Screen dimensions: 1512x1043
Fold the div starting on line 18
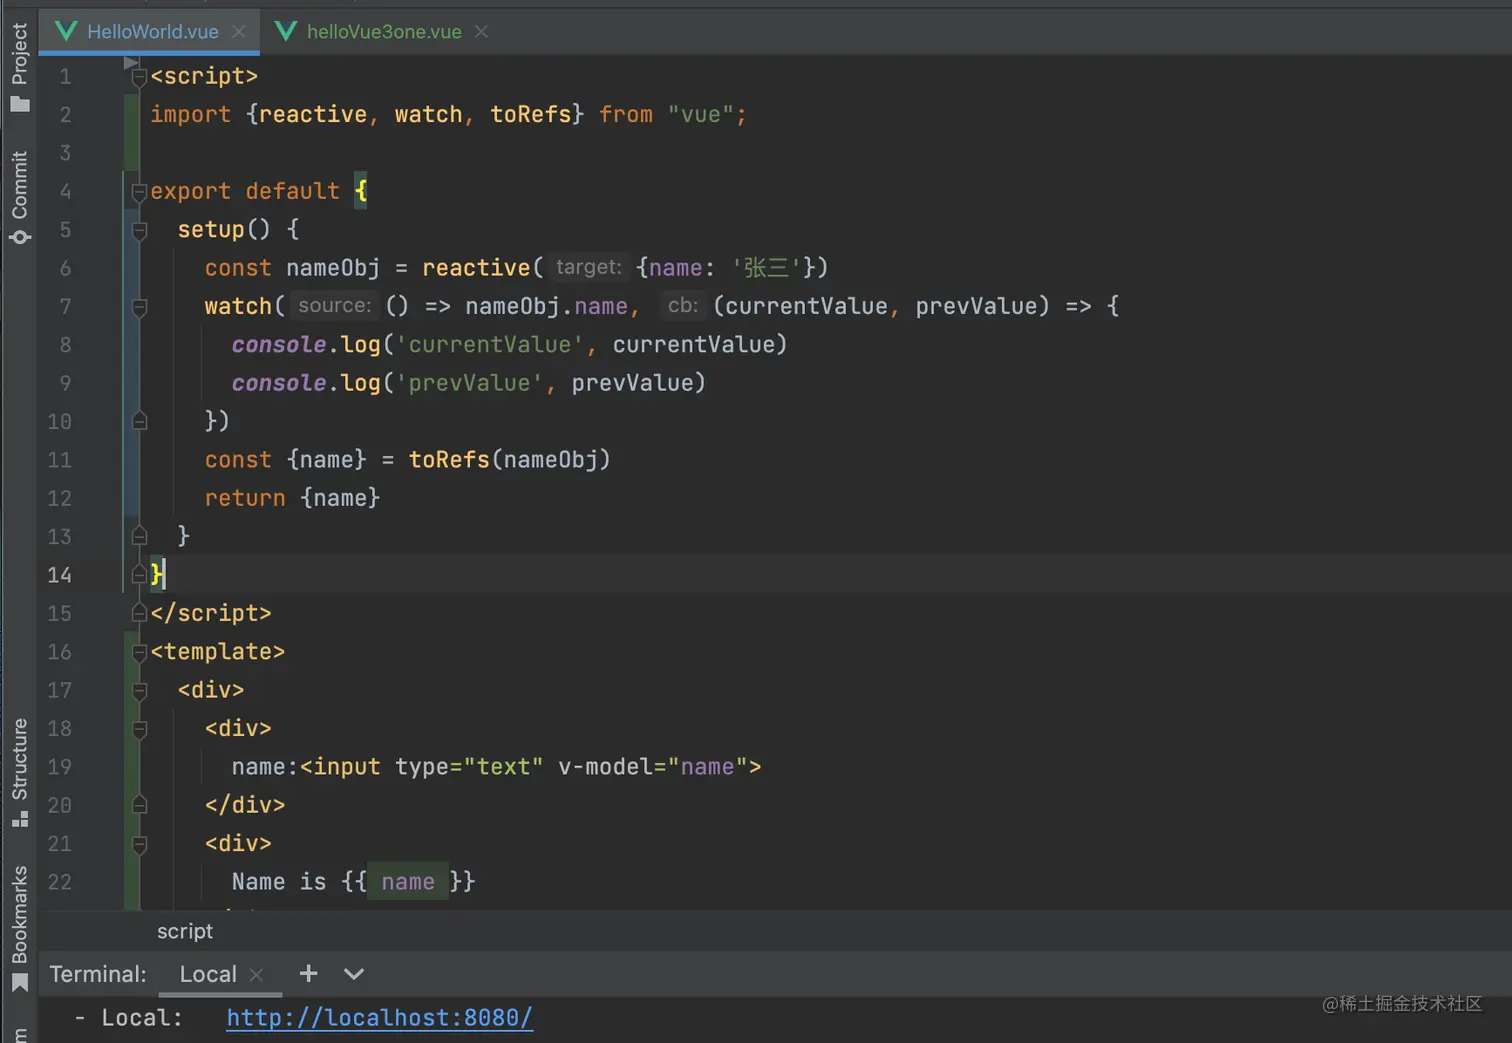[x=140, y=729]
